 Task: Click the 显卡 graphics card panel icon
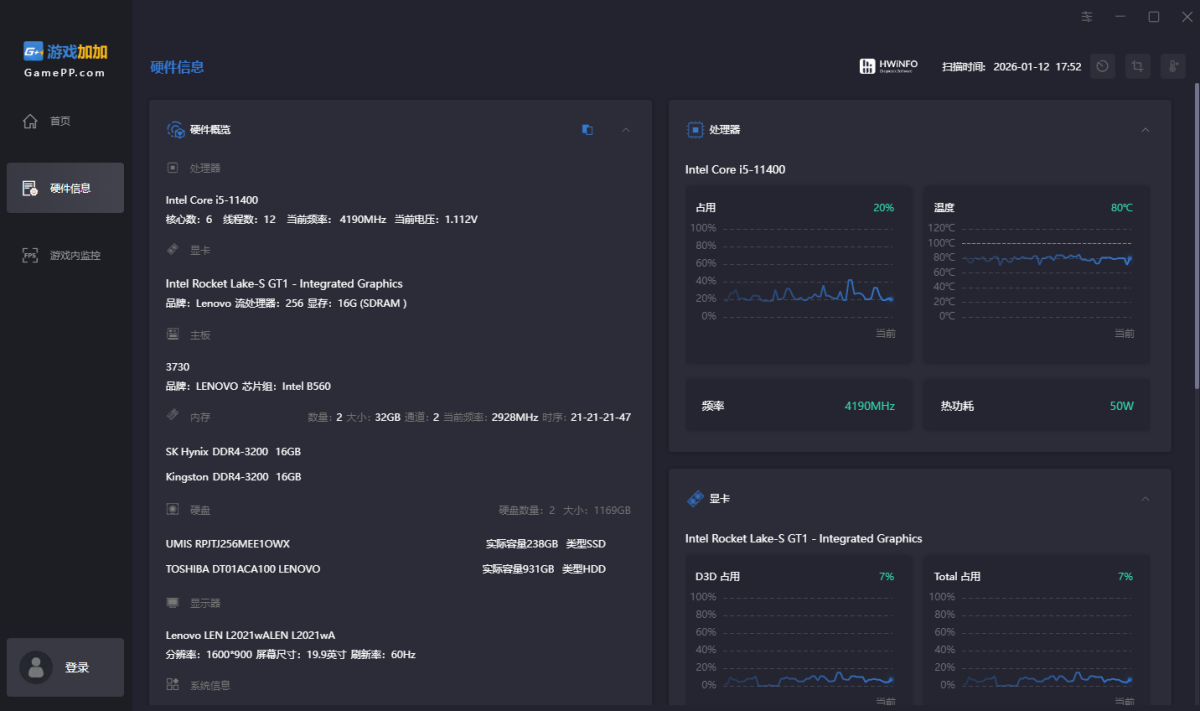coord(694,498)
